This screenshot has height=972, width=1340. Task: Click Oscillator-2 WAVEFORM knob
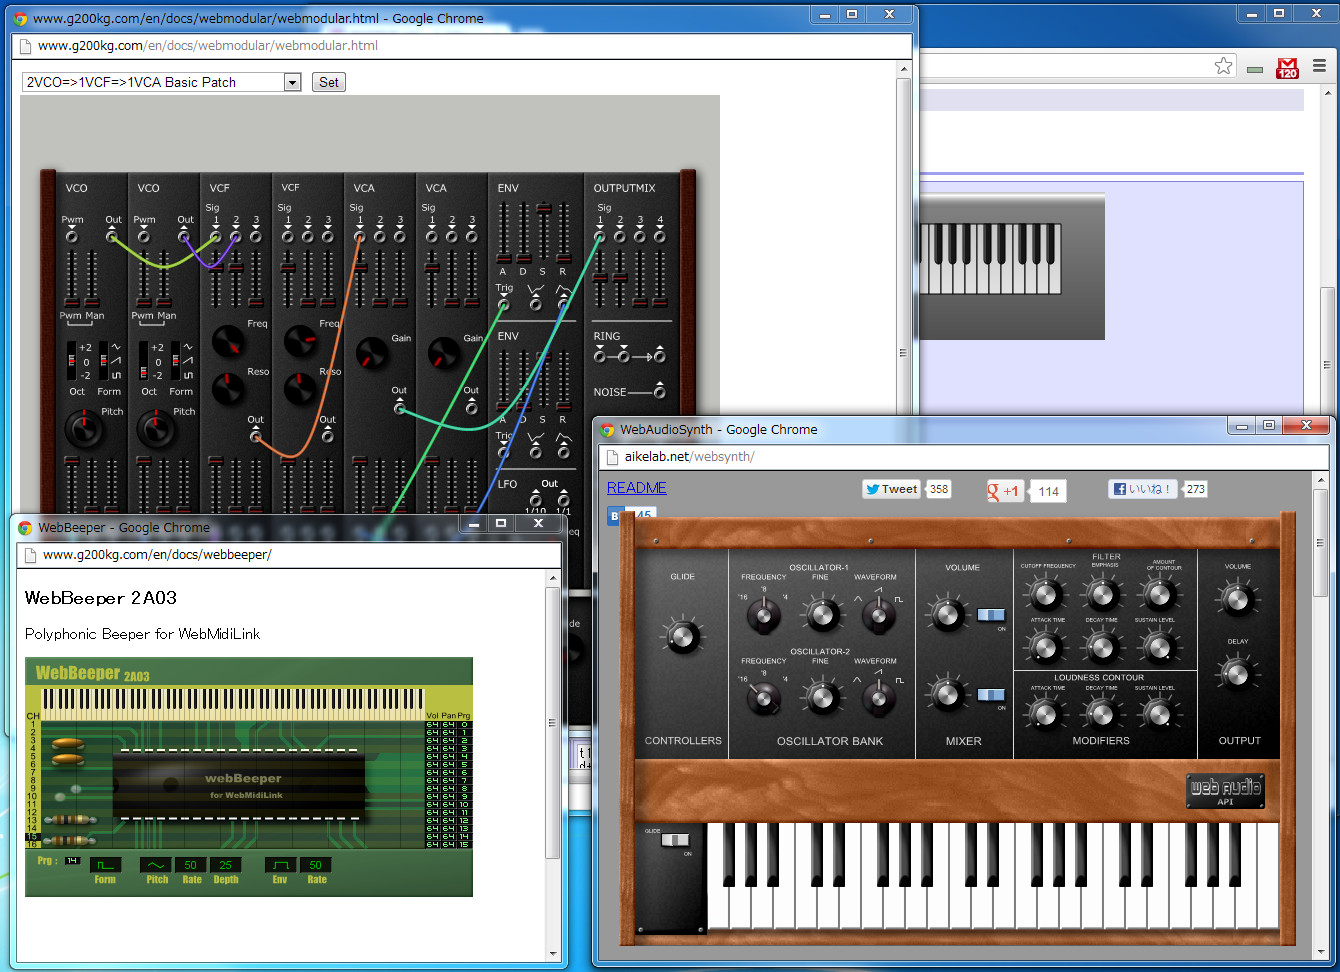click(x=878, y=697)
